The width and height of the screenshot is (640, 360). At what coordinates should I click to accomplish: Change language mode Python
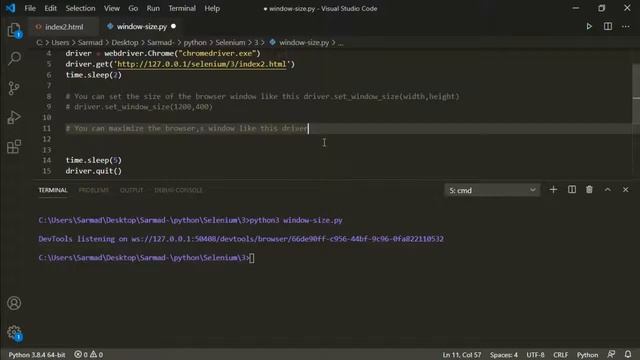(587, 355)
